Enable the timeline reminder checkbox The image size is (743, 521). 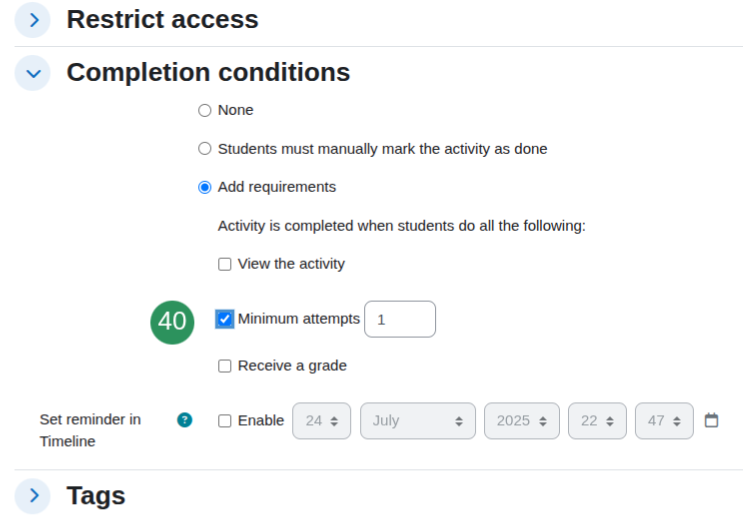tap(225, 421)
